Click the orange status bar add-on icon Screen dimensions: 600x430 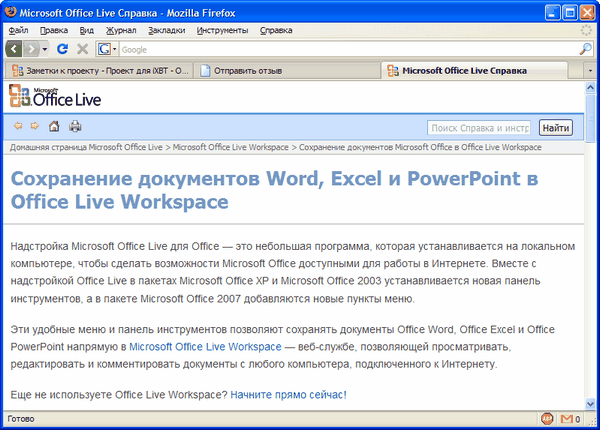pyautogui.click(x=547, y=419)
